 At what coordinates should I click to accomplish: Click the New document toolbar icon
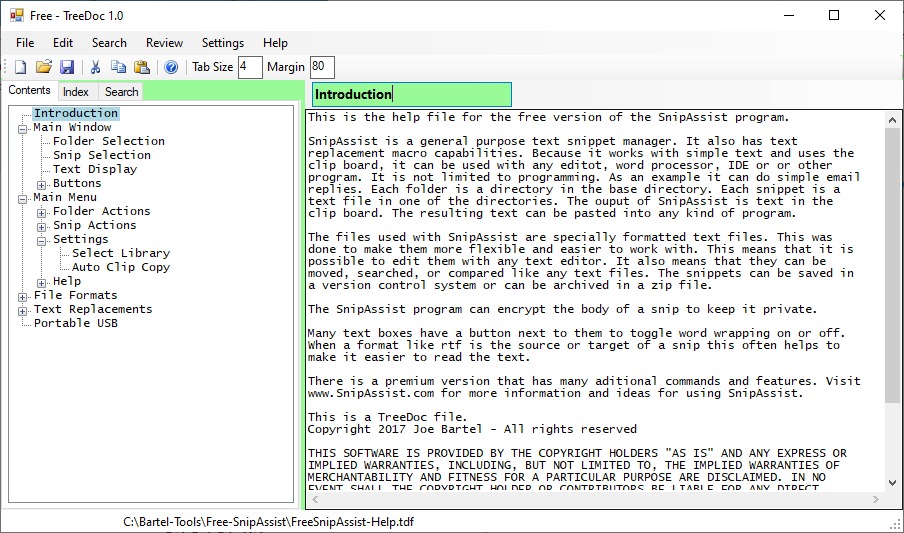click(x=21, y=67)
